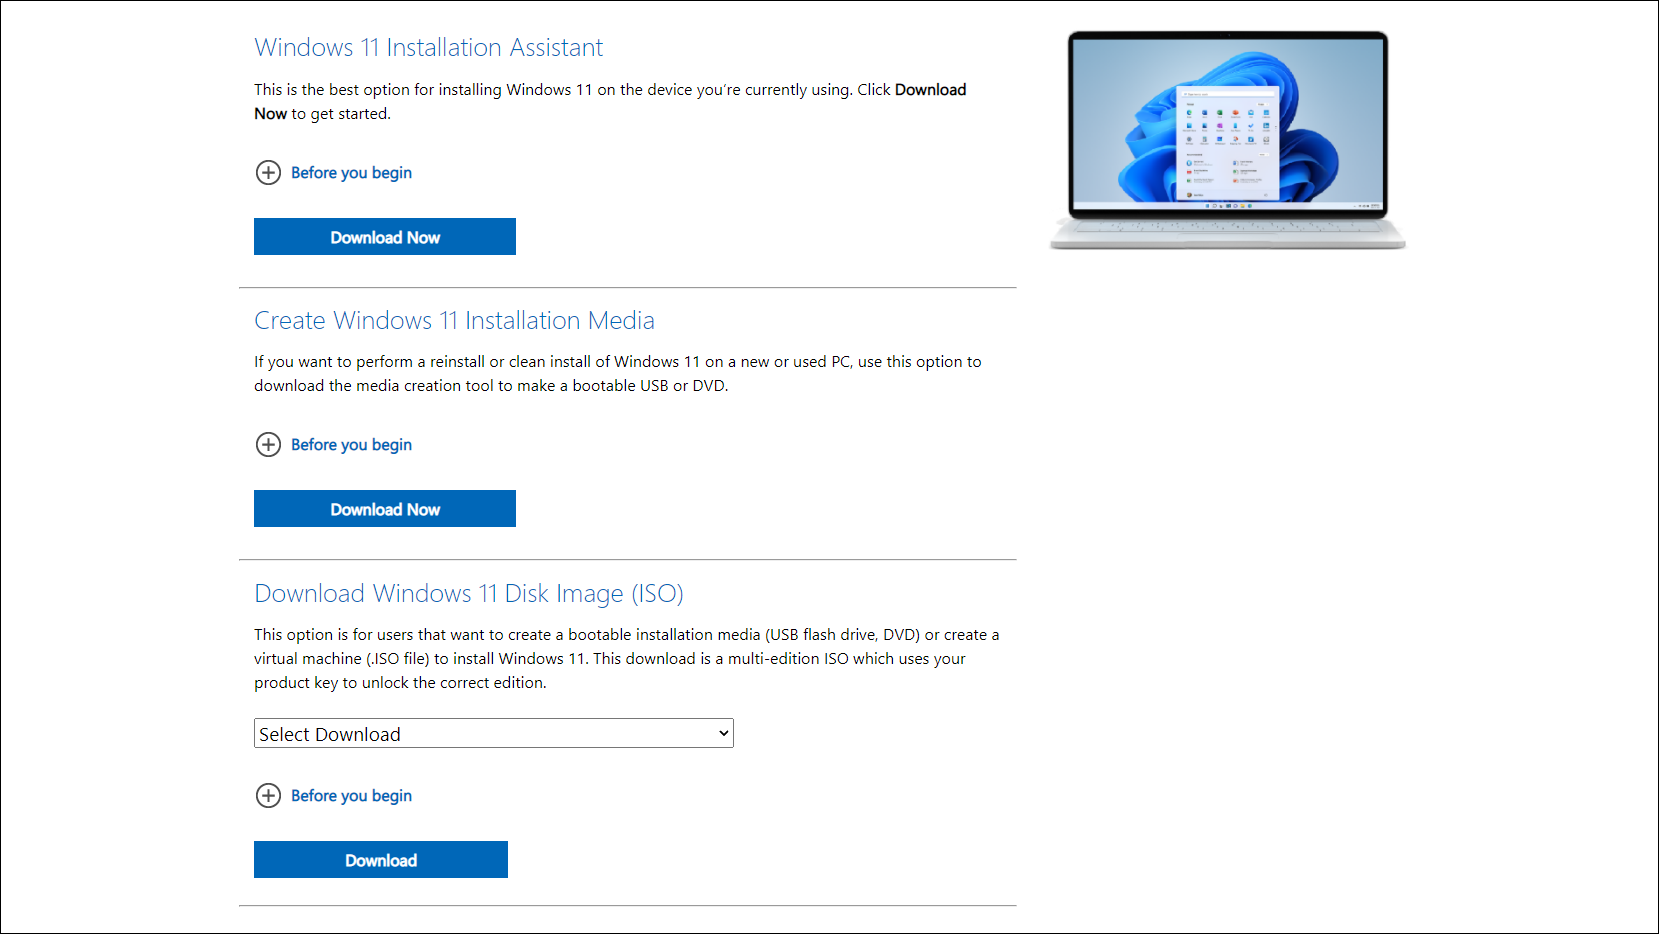Screen dimensions: 1659x934
Task: Click the circled plus next to Installation Assistant details
Action: (x=268, y=173)
